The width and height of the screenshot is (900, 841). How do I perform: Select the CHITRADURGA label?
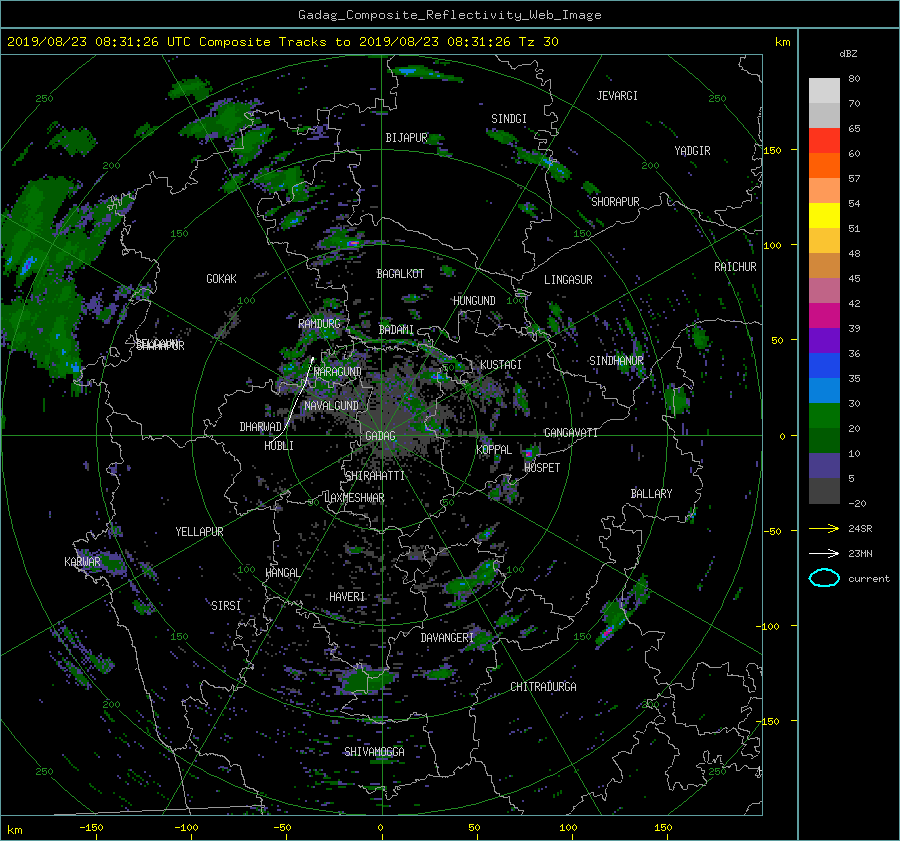pos(543,687)
